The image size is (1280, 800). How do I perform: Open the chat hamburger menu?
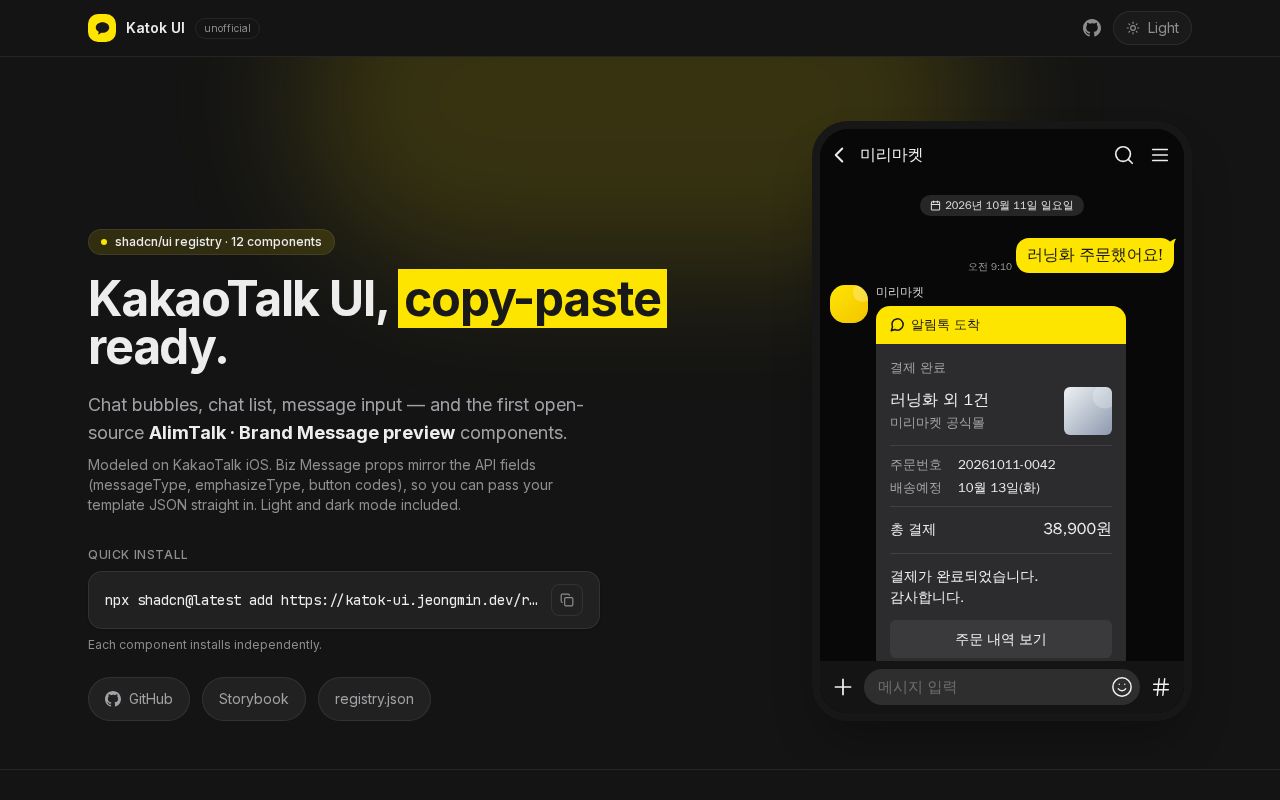coord(1160,155)
